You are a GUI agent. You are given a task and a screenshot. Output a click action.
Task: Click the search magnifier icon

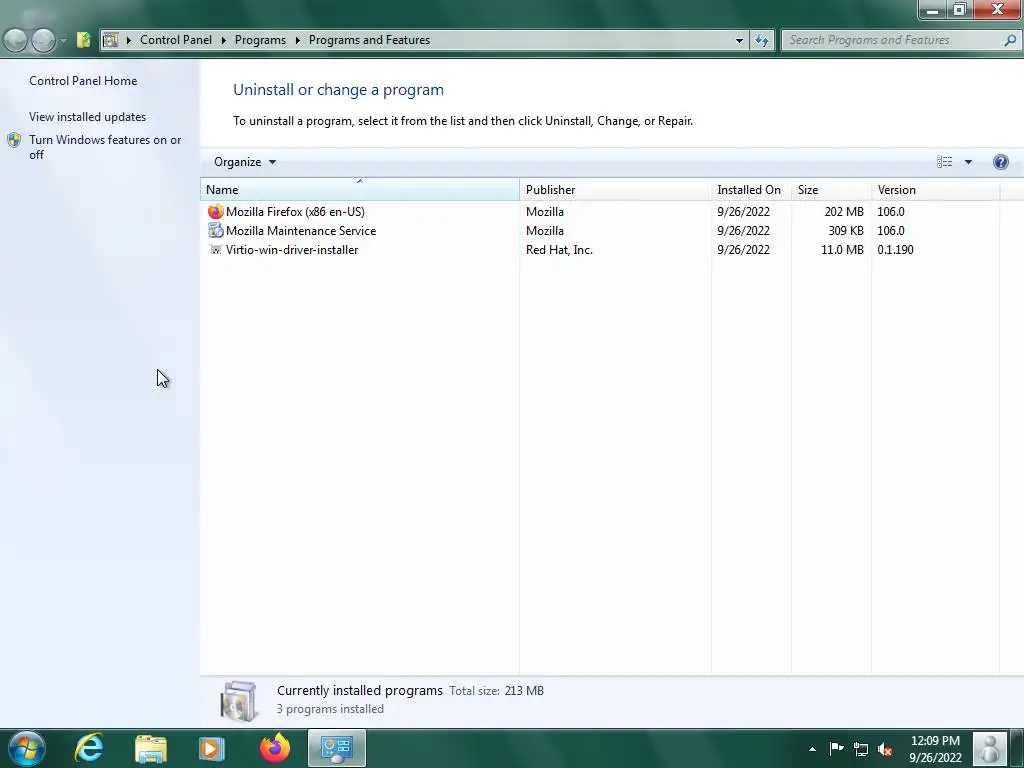click(1010, 40)
